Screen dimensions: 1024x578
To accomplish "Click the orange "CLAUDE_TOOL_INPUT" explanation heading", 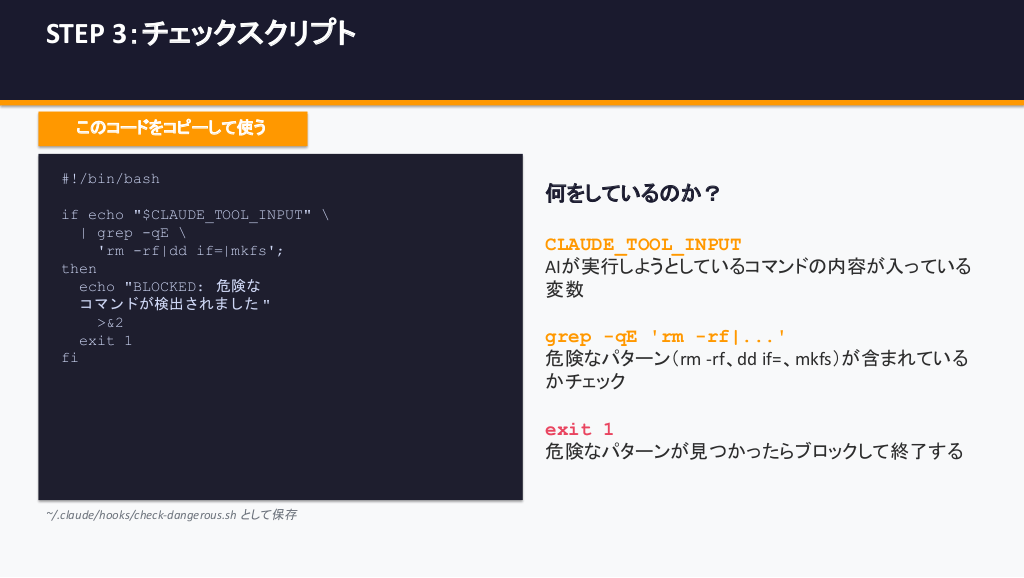I will coord(643,245).
